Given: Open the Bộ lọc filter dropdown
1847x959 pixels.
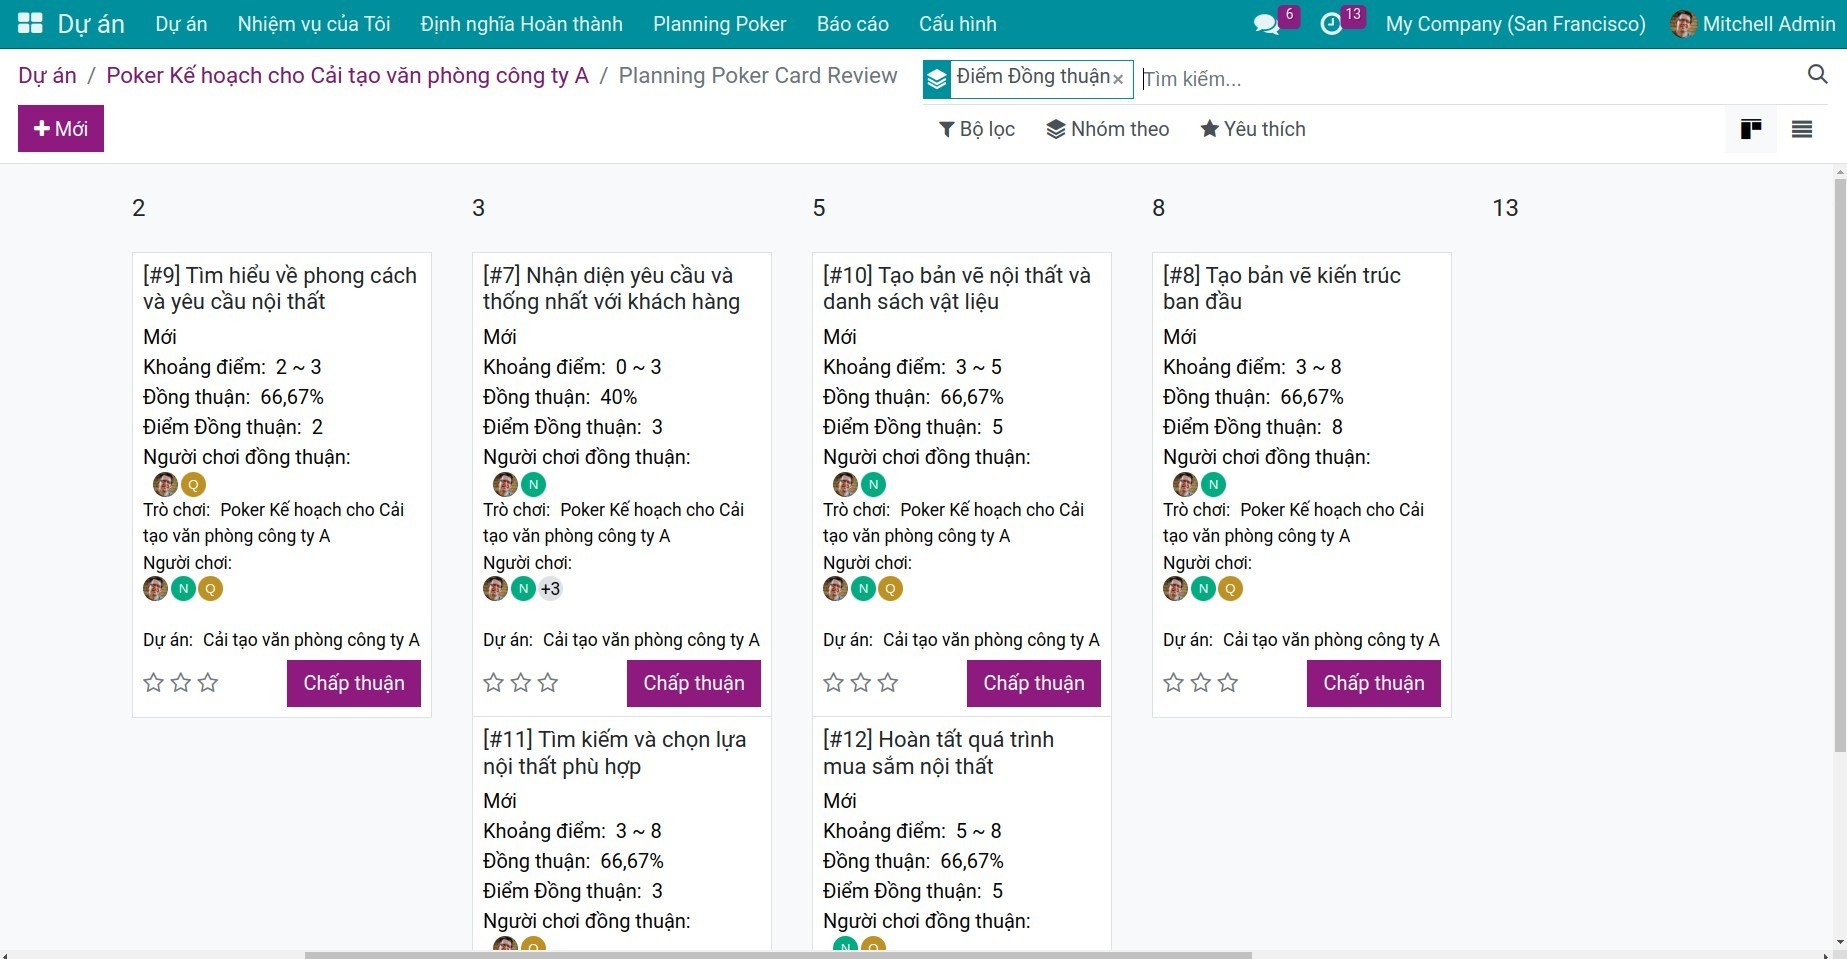Looking at the screenshot, I should click(977, 129).
